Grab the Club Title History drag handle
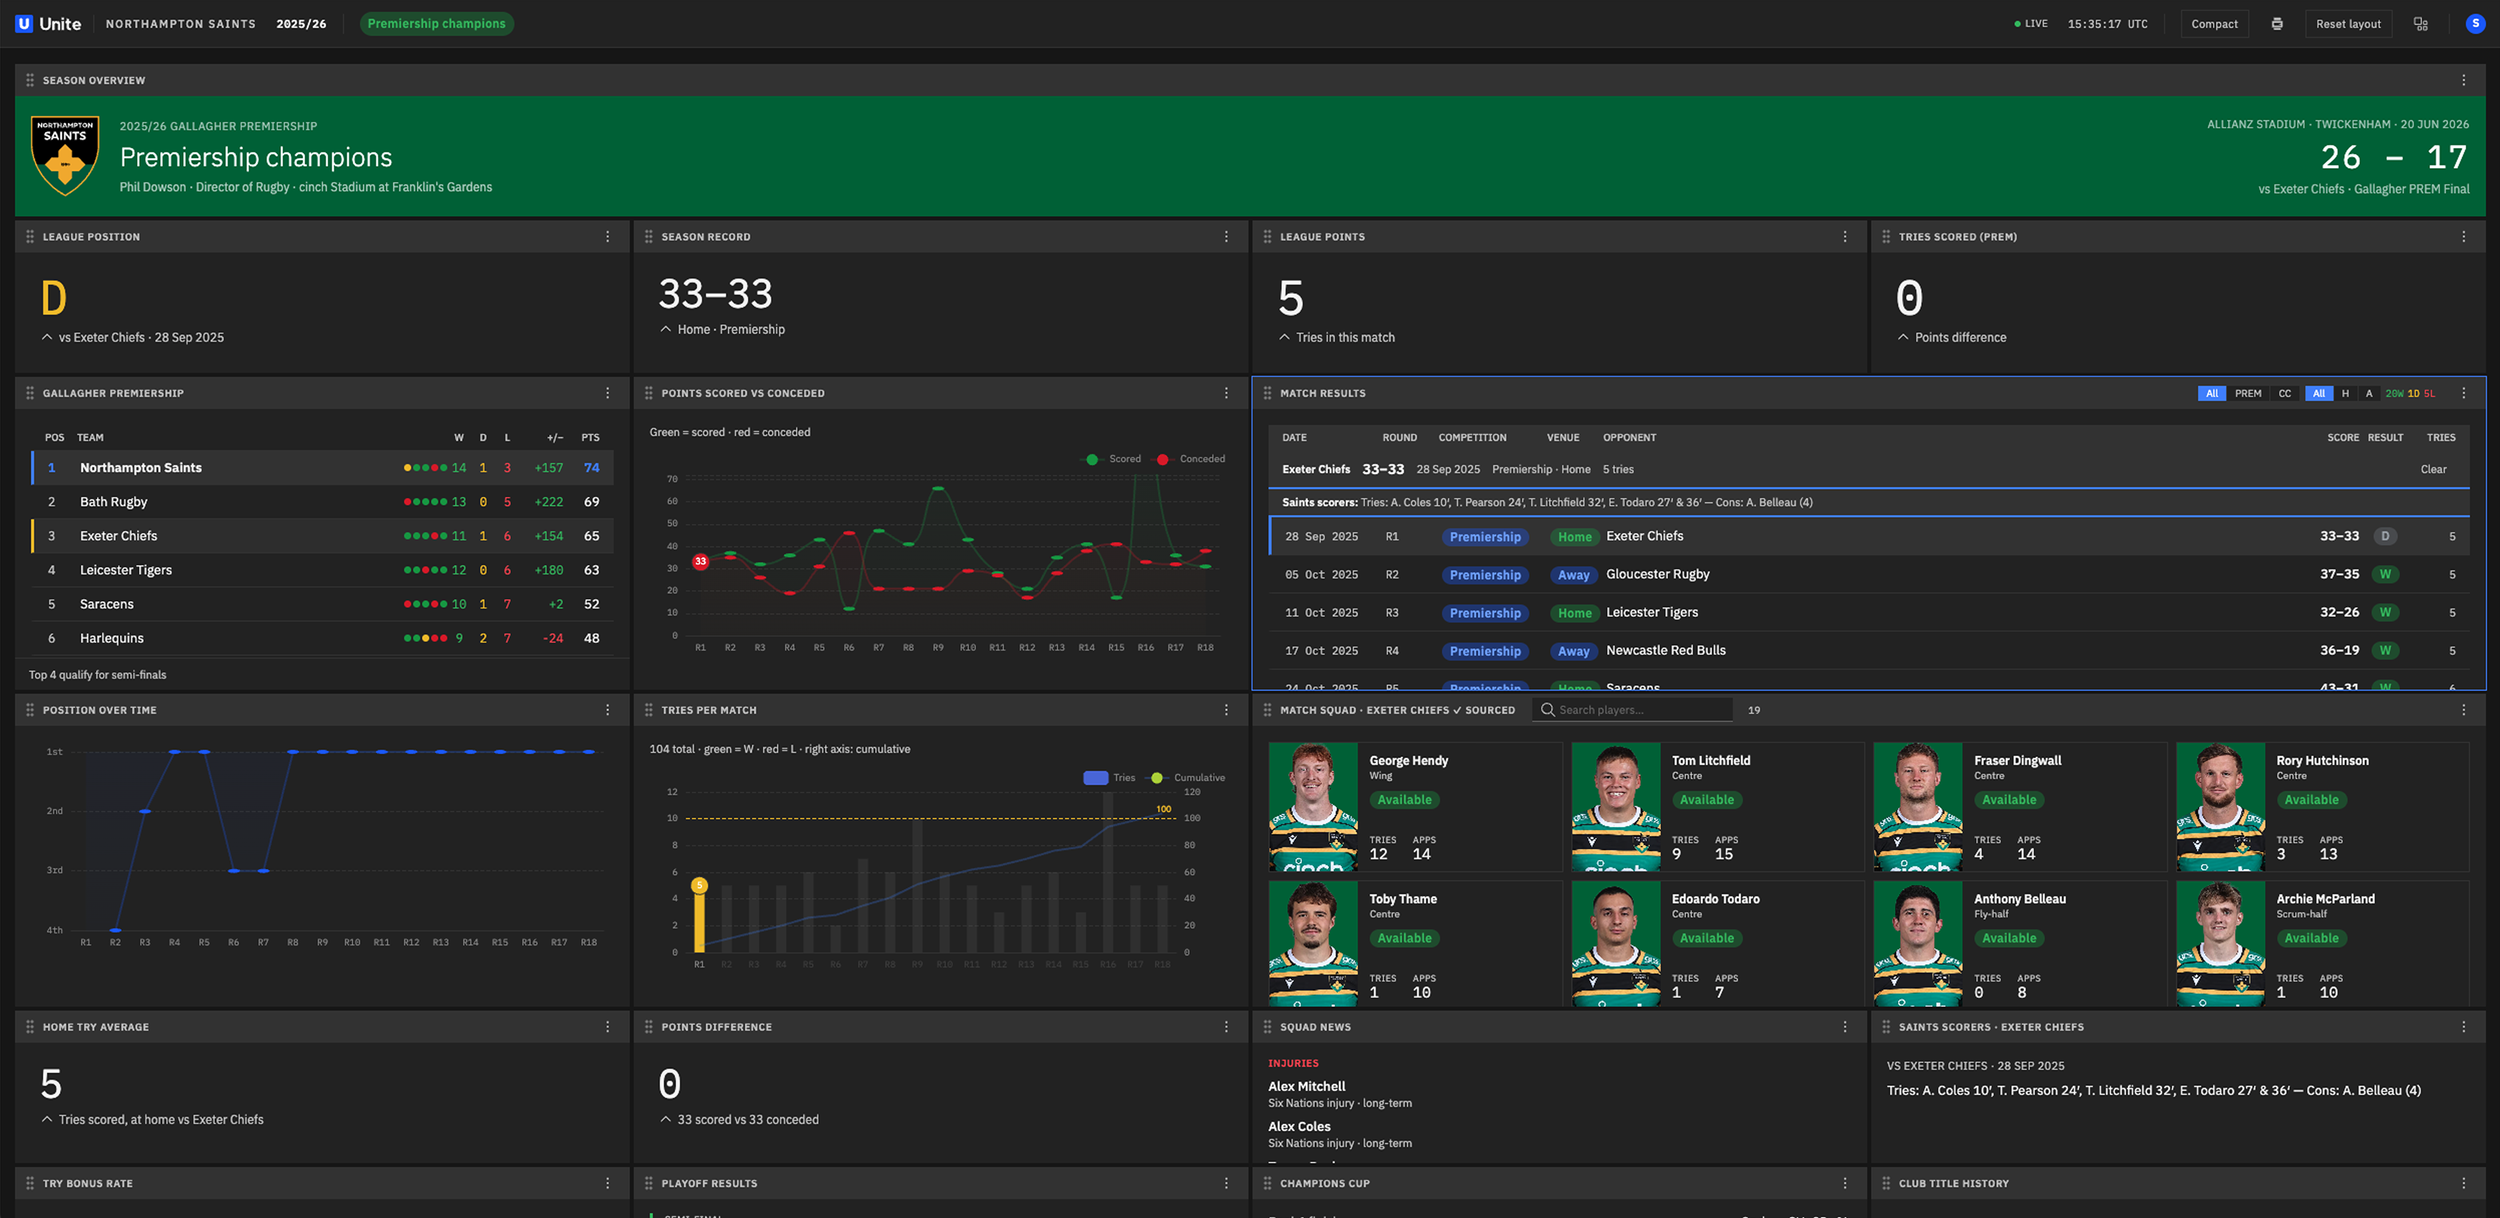This screenshot has height=1218, width=2500. coord(1886,1183)
